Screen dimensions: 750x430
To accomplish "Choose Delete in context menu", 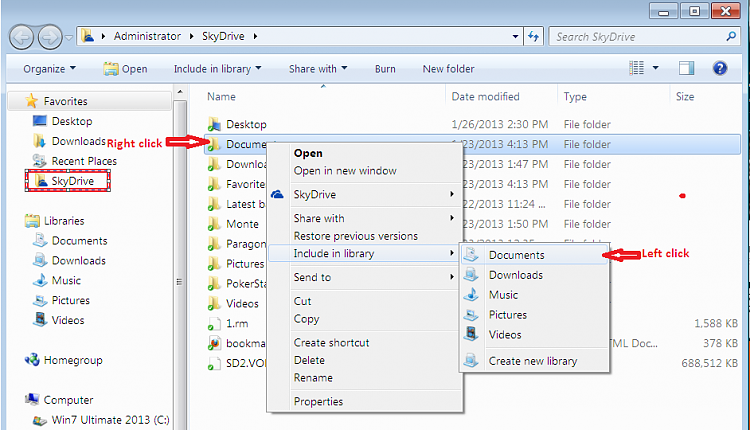I will (x=309, y=360).
